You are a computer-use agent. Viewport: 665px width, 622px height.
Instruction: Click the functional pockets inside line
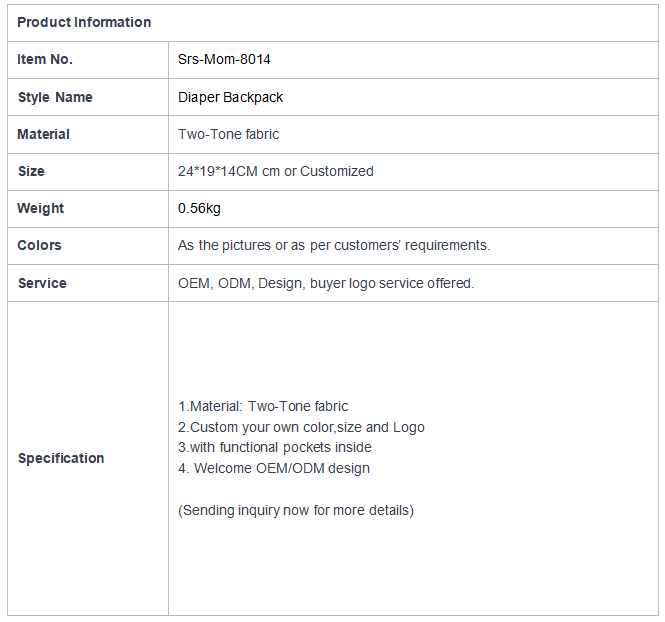click(x=274, y=447)
